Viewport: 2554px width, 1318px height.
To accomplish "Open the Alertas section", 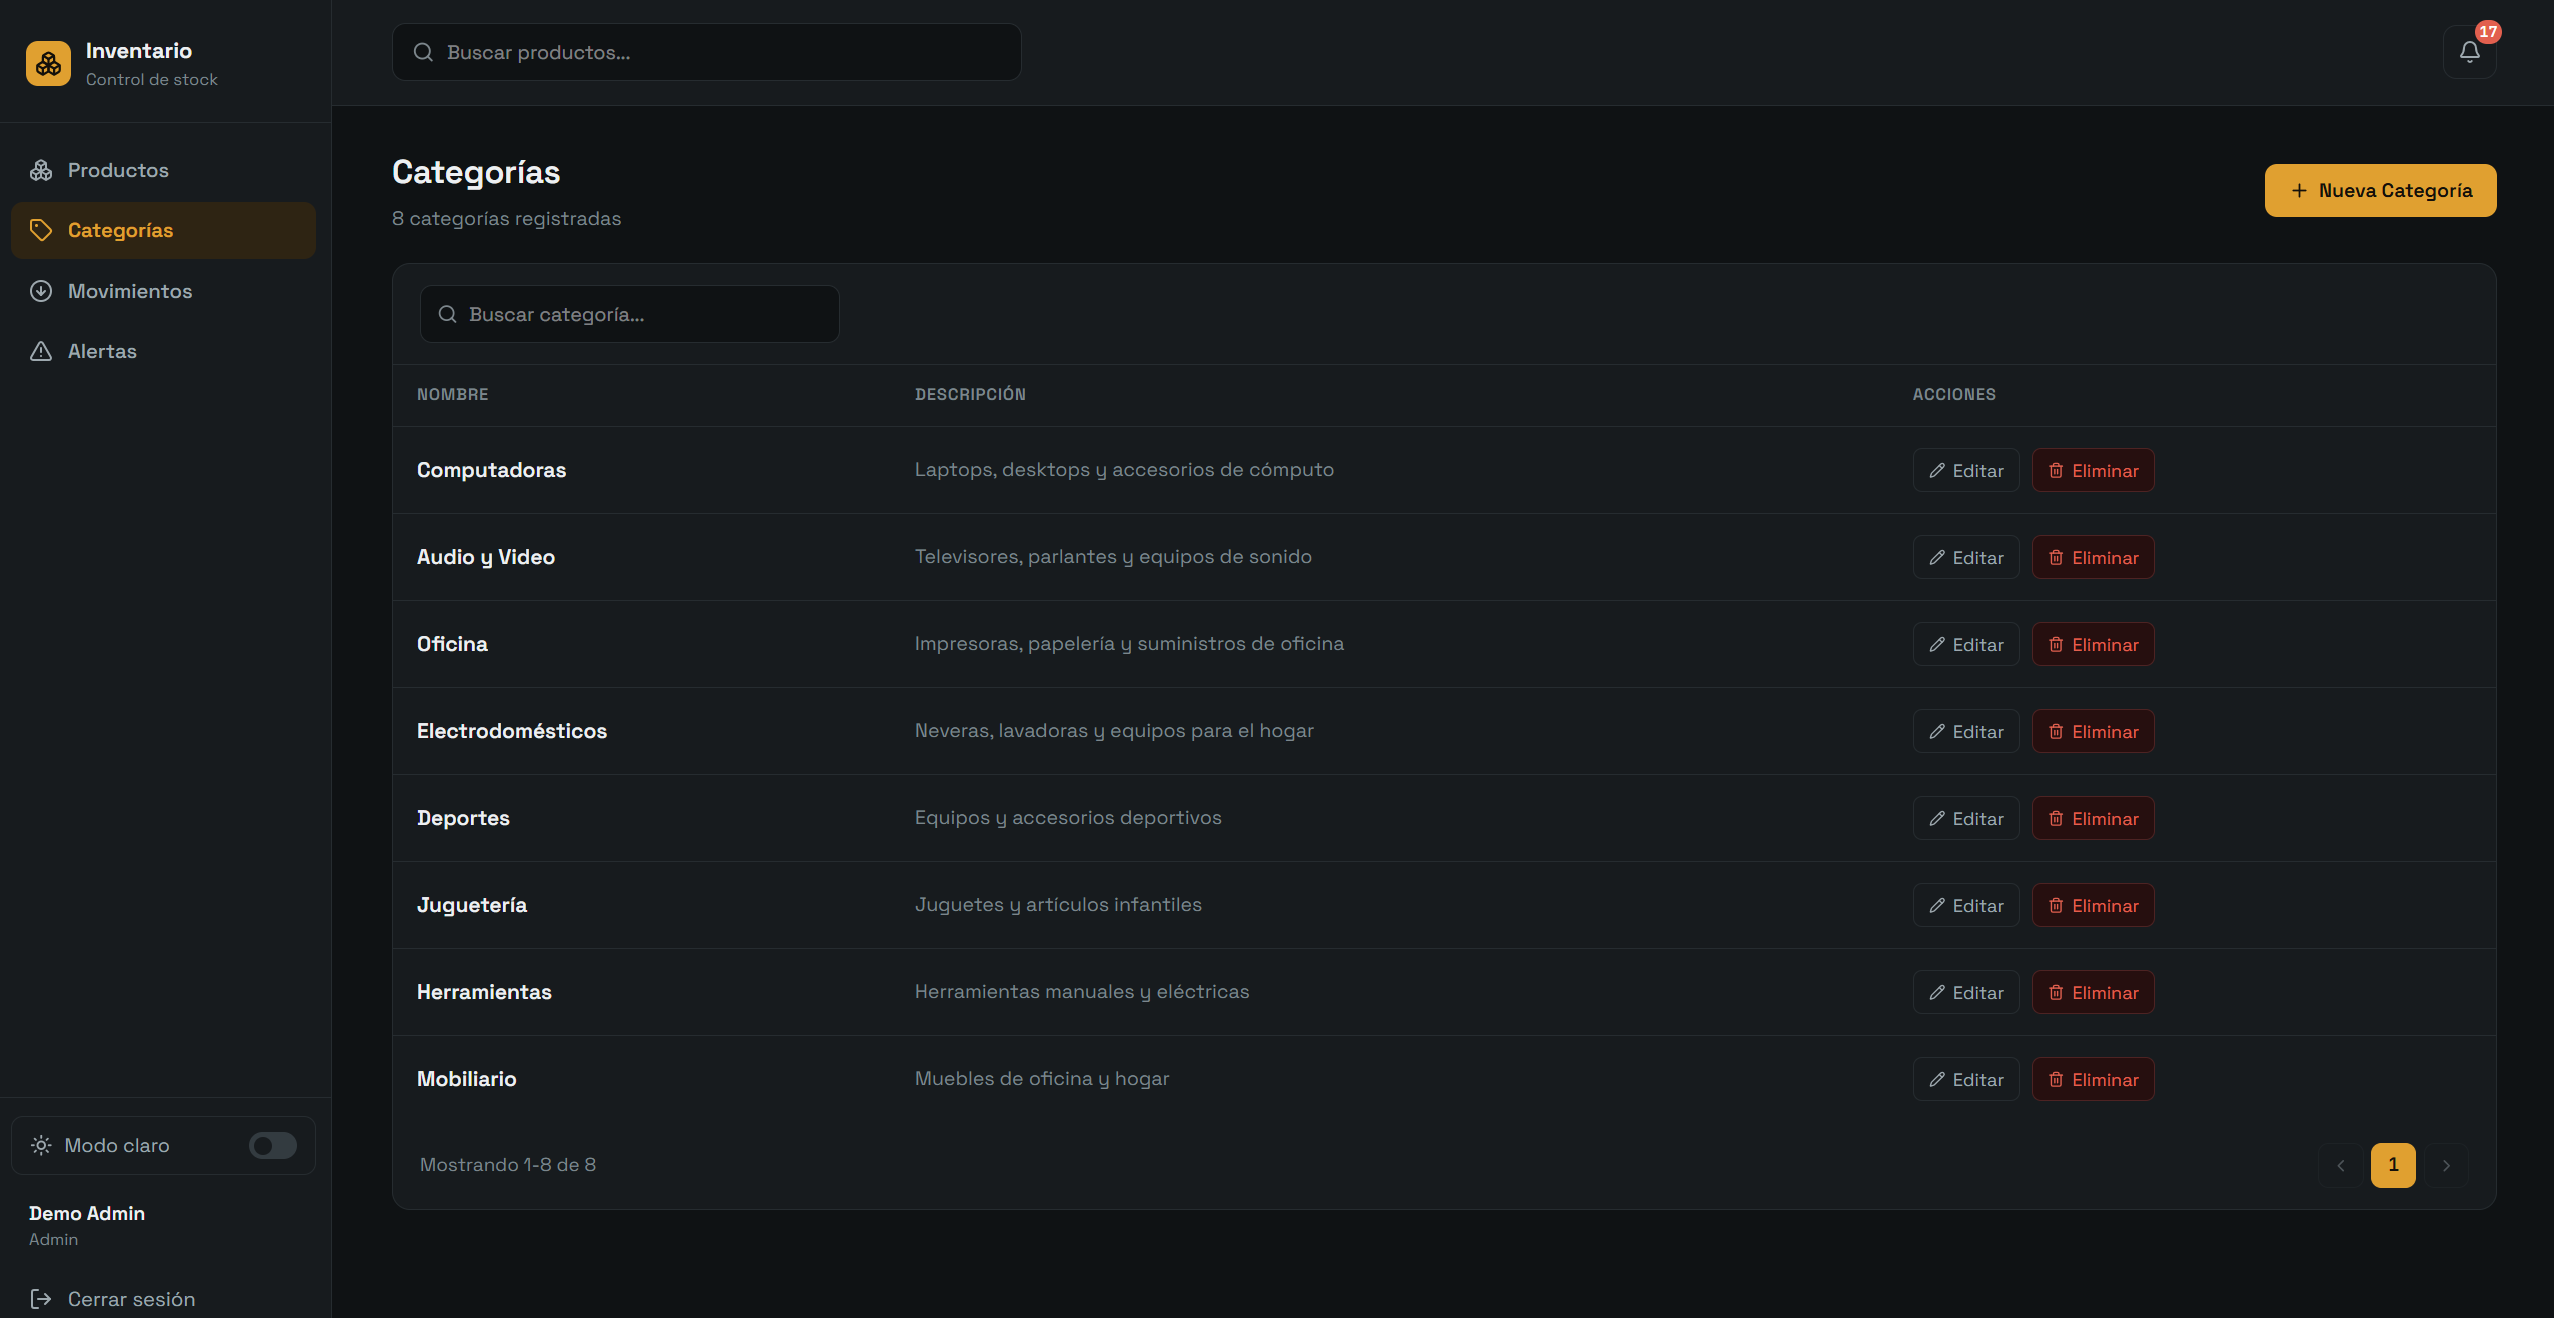I will coord(163,351).
